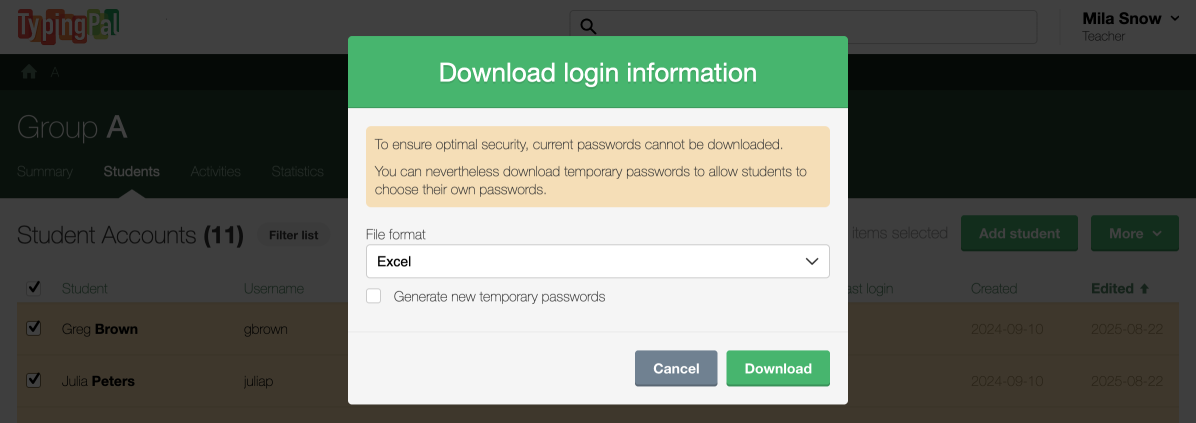Deselect Julia Peters' row checkbox
Image resolution: width=1196 pixels, height=423 pixels.
click(34, 380)
